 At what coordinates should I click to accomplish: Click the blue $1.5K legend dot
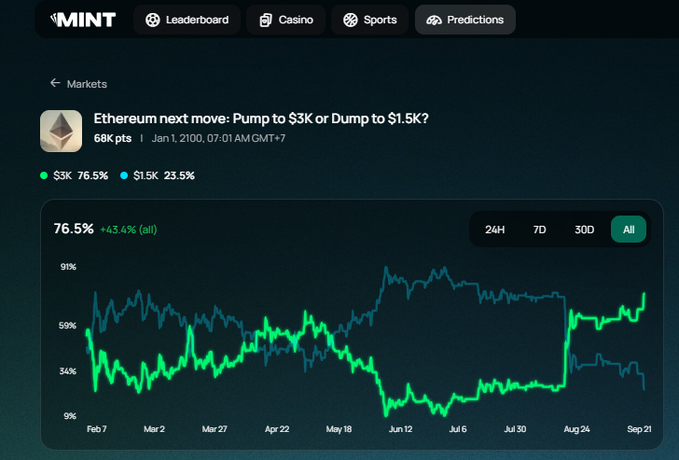click(x=124, y=175)
